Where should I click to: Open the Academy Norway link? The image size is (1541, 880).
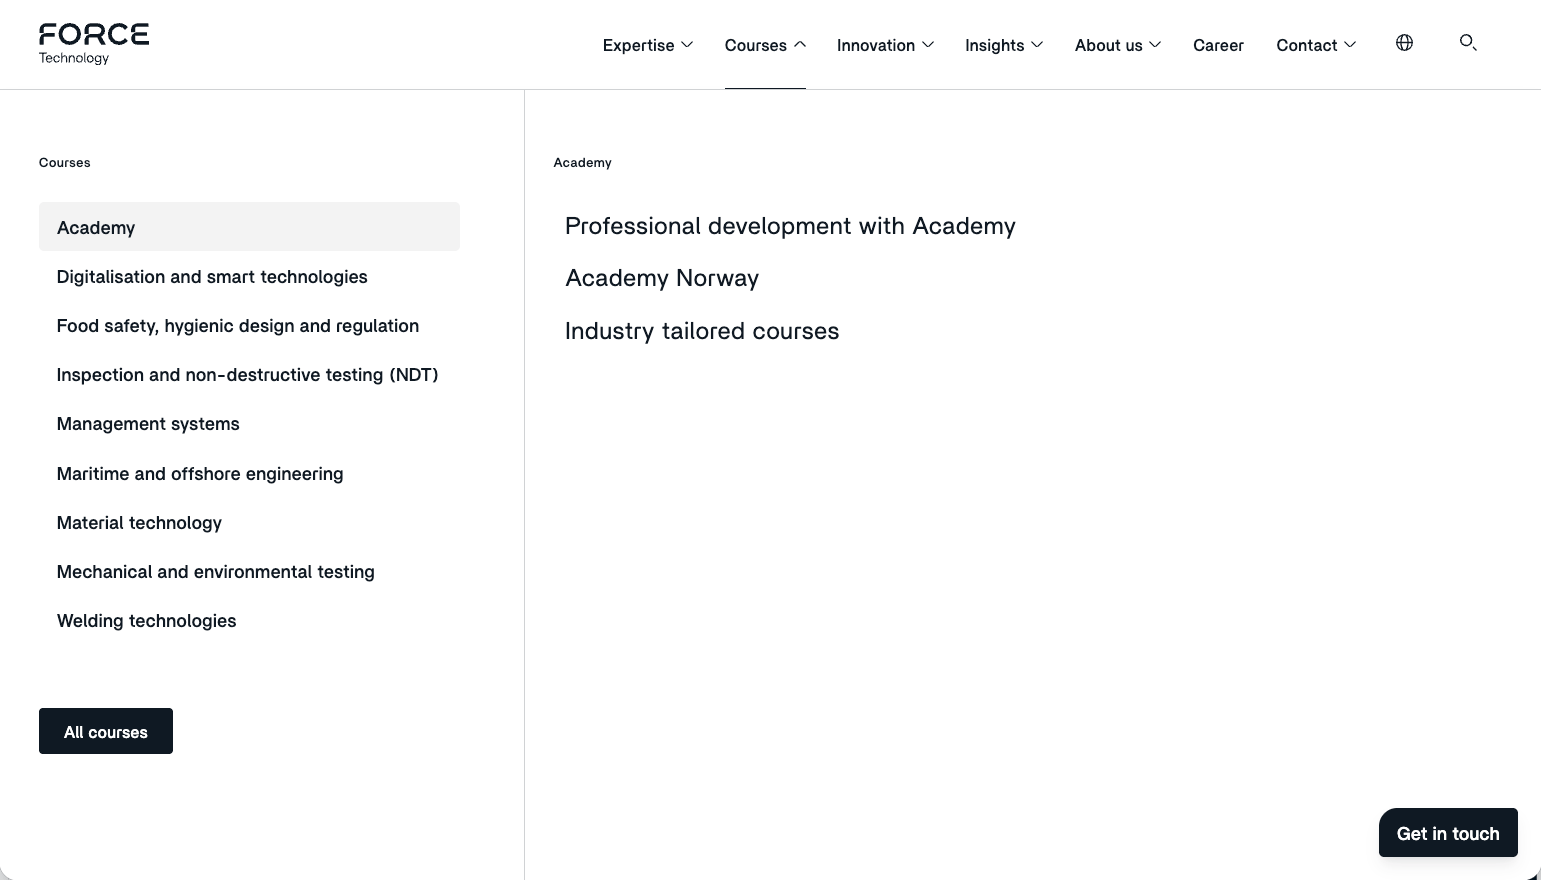(x=662, y=278)
